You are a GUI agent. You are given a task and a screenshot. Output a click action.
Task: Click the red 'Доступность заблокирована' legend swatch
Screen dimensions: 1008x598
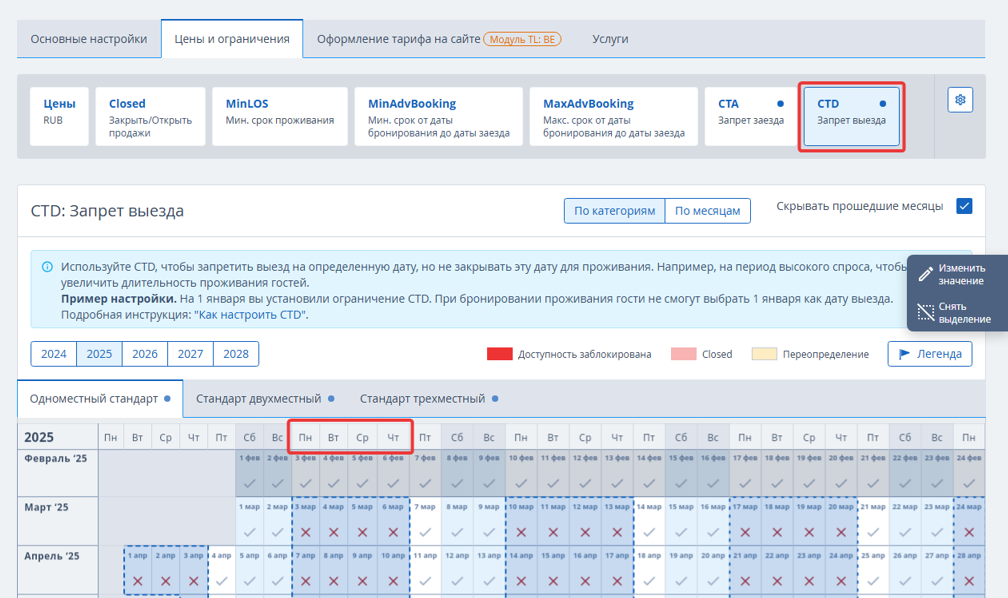(500, 354)
